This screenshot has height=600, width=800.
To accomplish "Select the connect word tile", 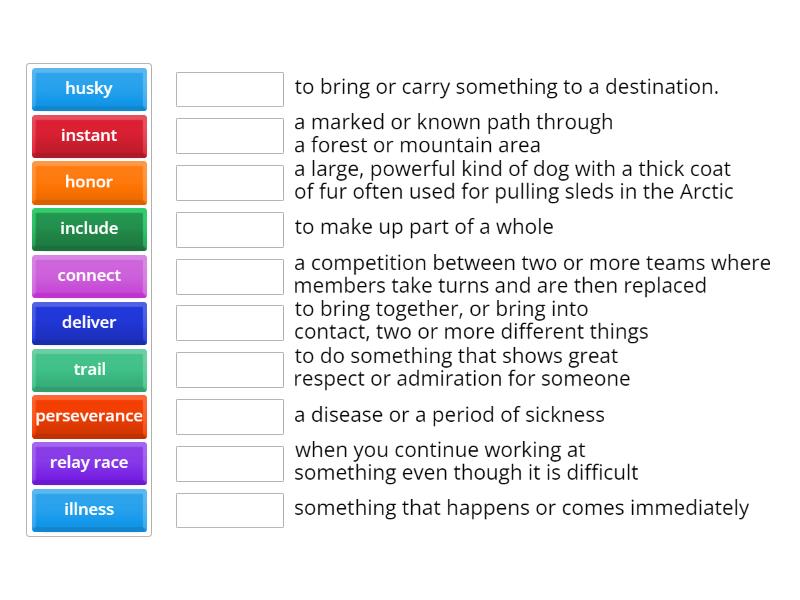I will [89, 276].
